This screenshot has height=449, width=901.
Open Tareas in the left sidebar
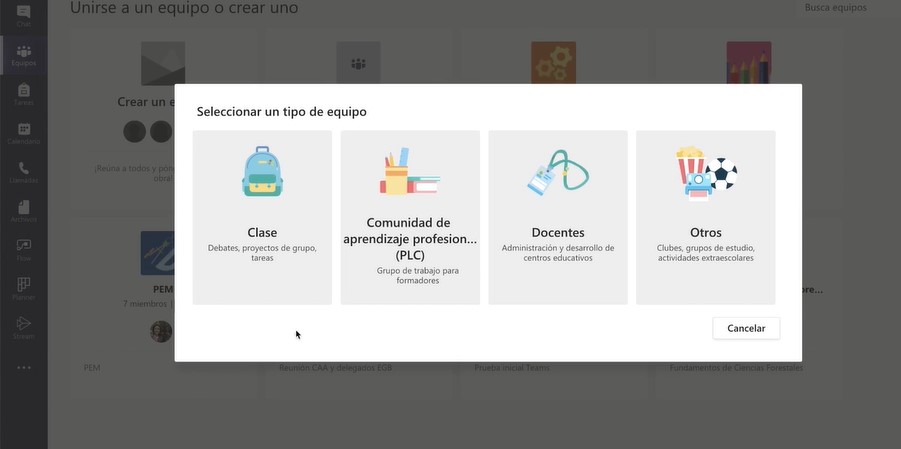tap(24, 95)
